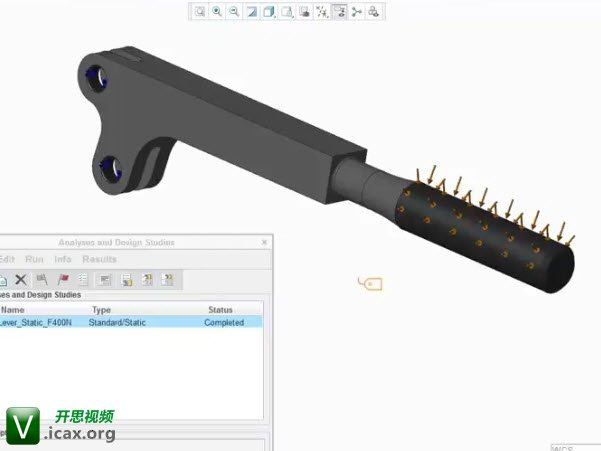Image resolution: width=601 pixels, height=451 pixels.
Task: Click the gray flag run settings icon
Action: pyautogui.click(x=42, y=280)
